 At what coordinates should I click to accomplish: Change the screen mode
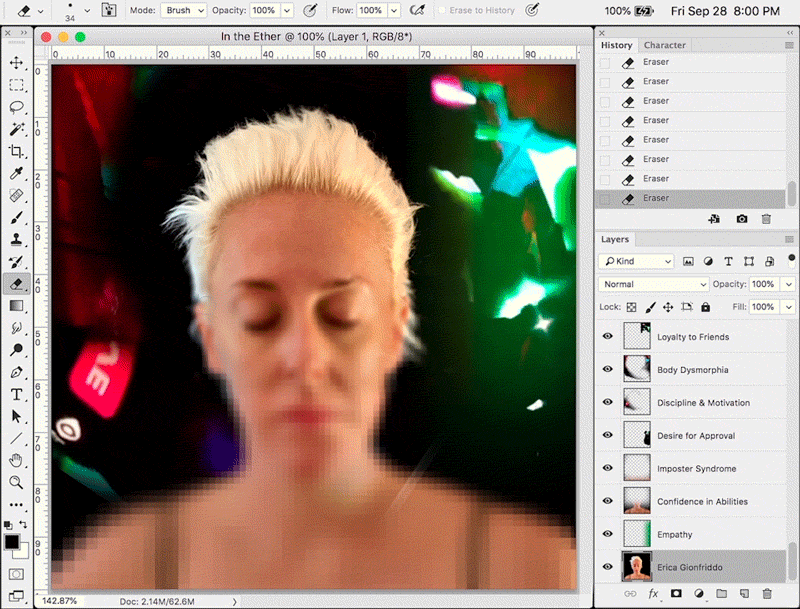coord(16,595)
